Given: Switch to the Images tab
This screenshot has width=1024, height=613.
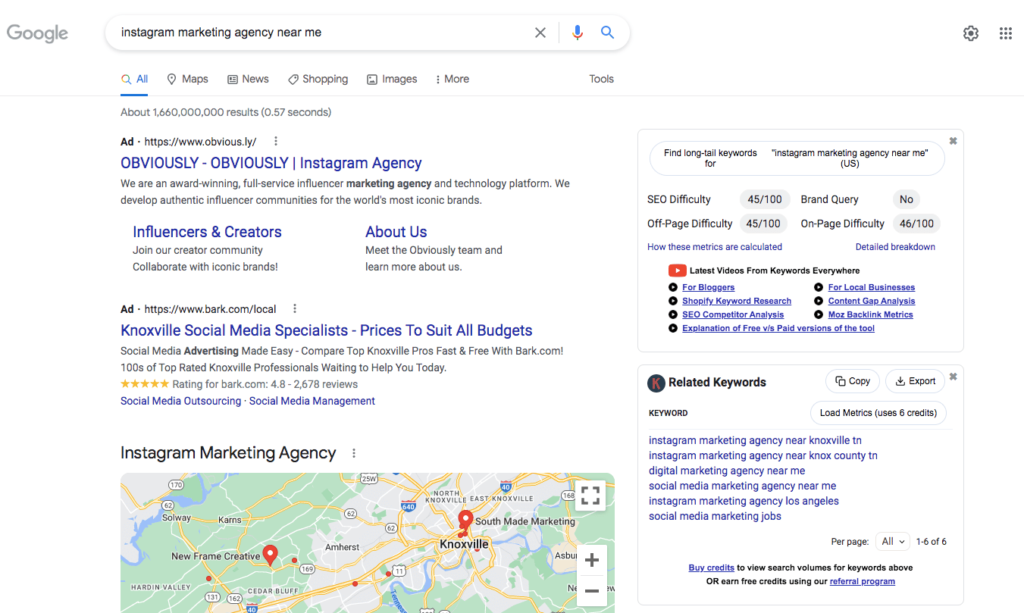Looking at the screenshot, I should tap(392, 79).
